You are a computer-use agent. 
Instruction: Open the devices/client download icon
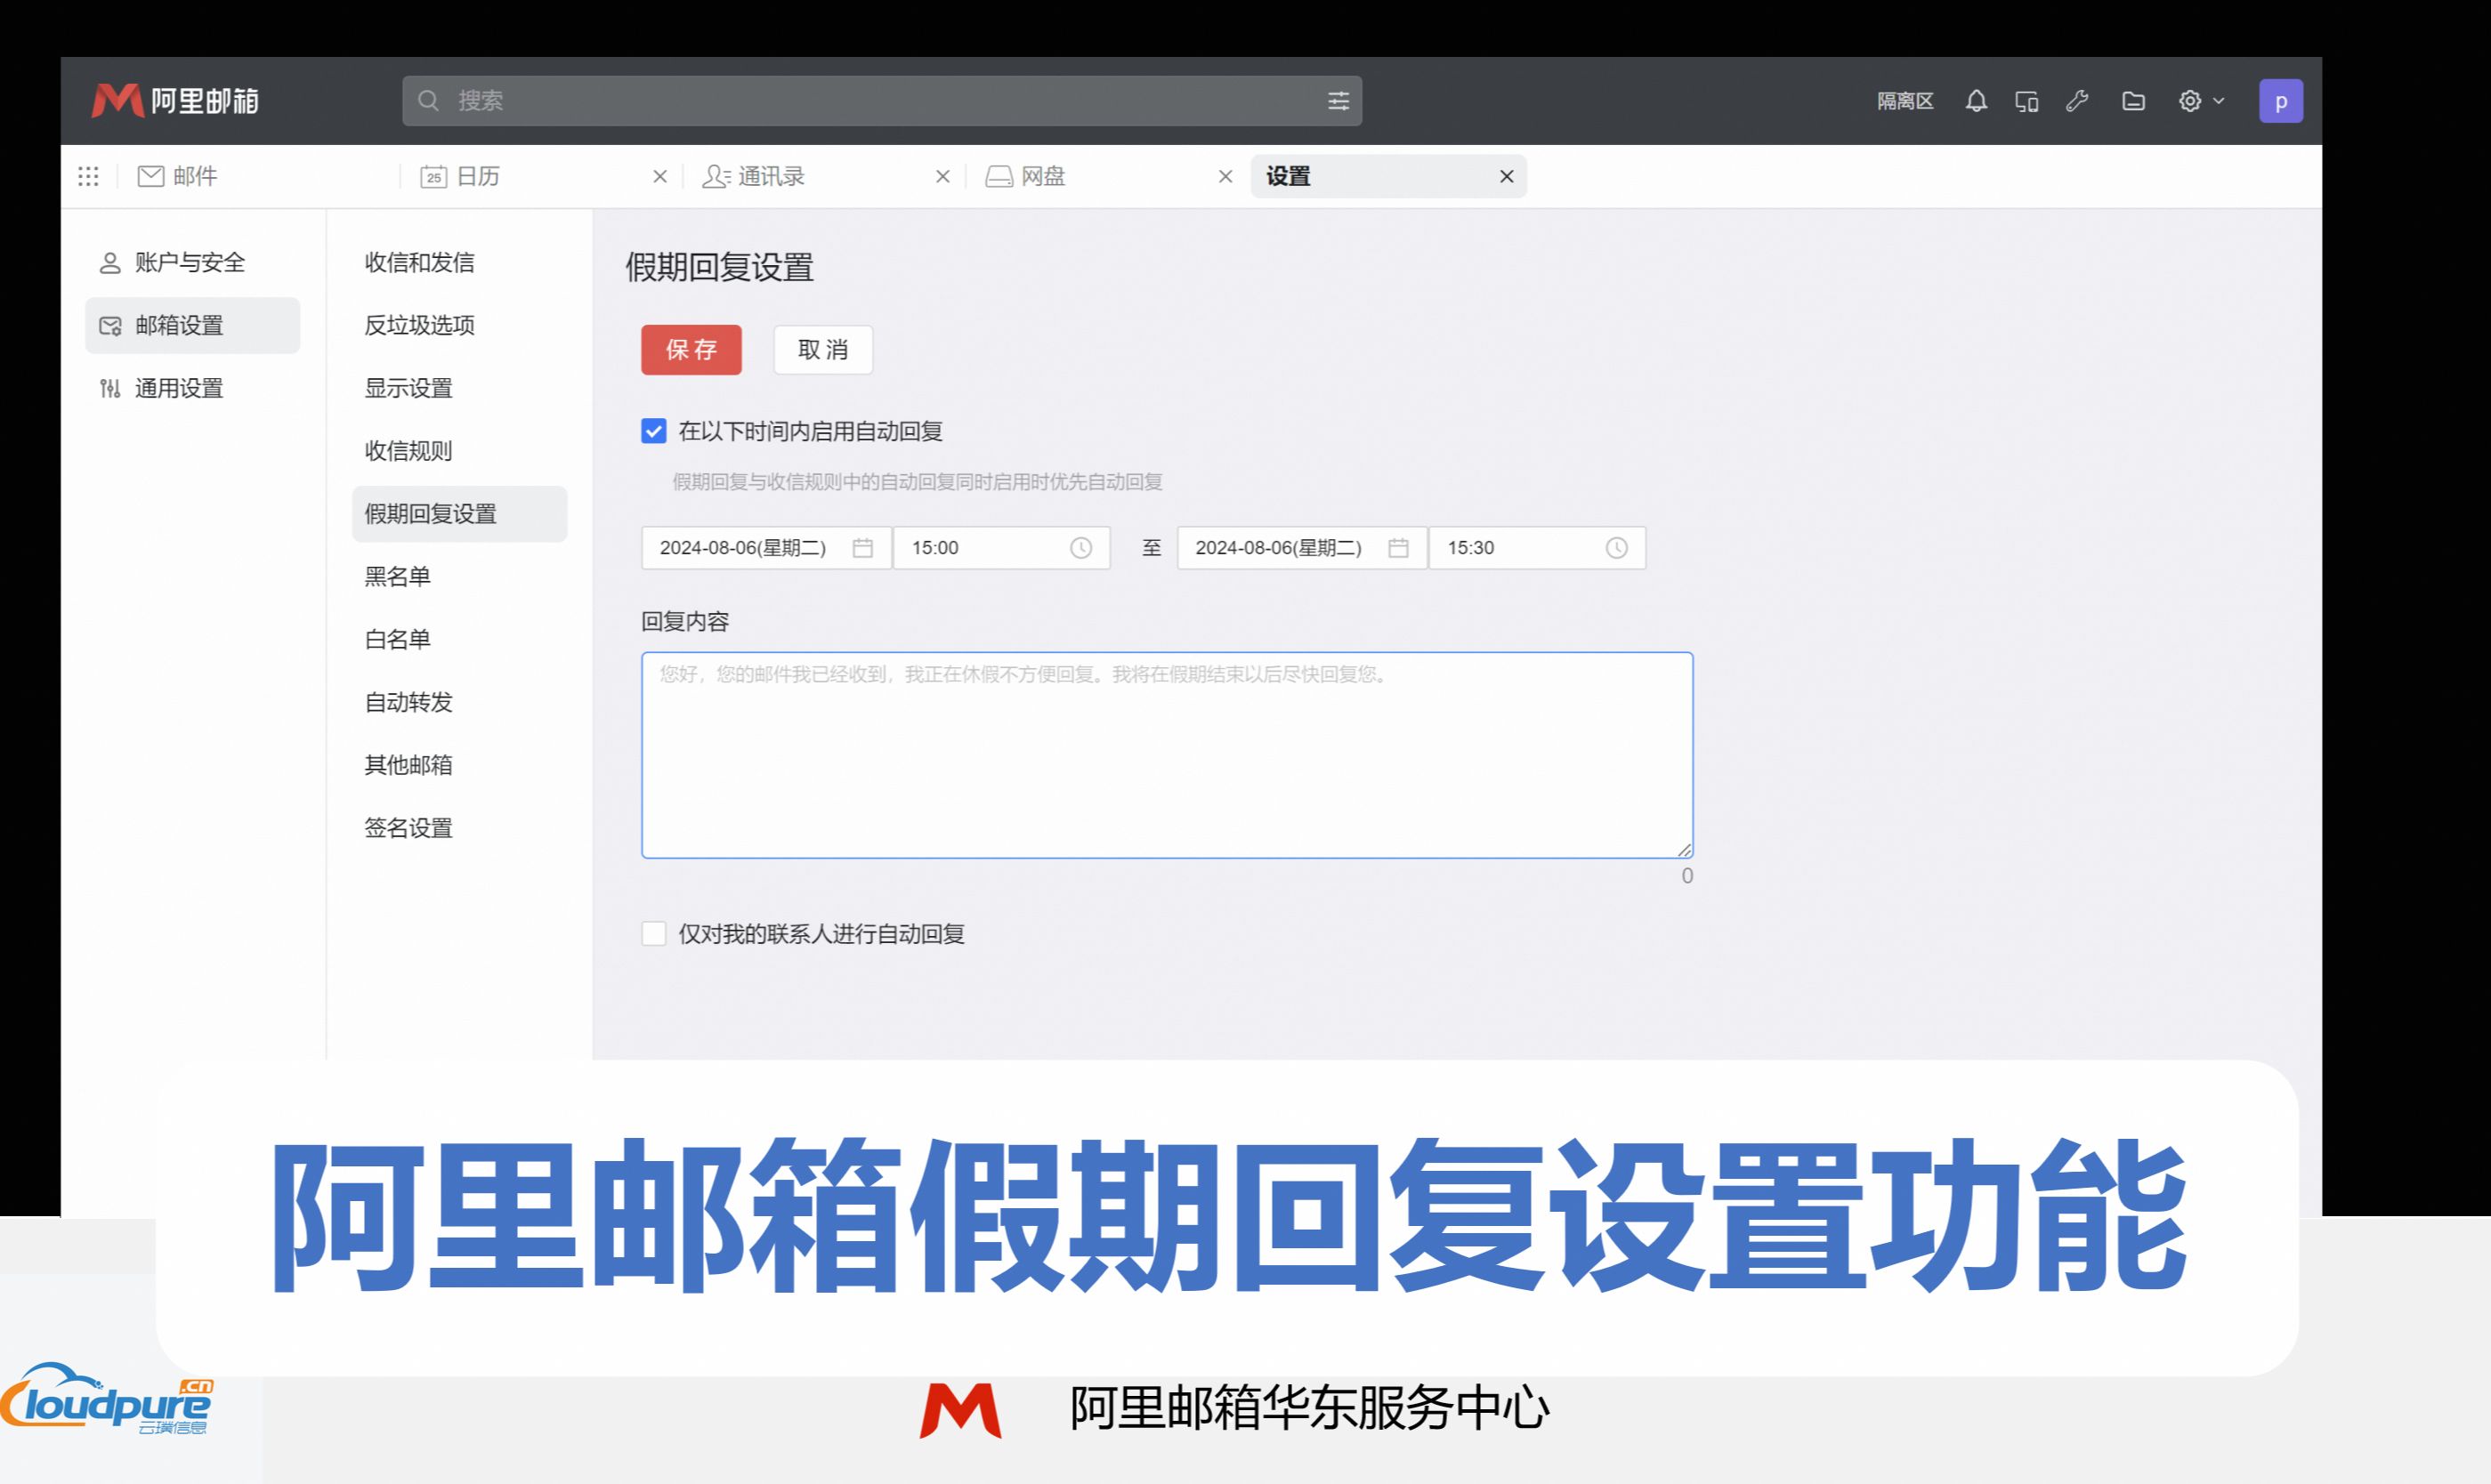(2027, 101)
